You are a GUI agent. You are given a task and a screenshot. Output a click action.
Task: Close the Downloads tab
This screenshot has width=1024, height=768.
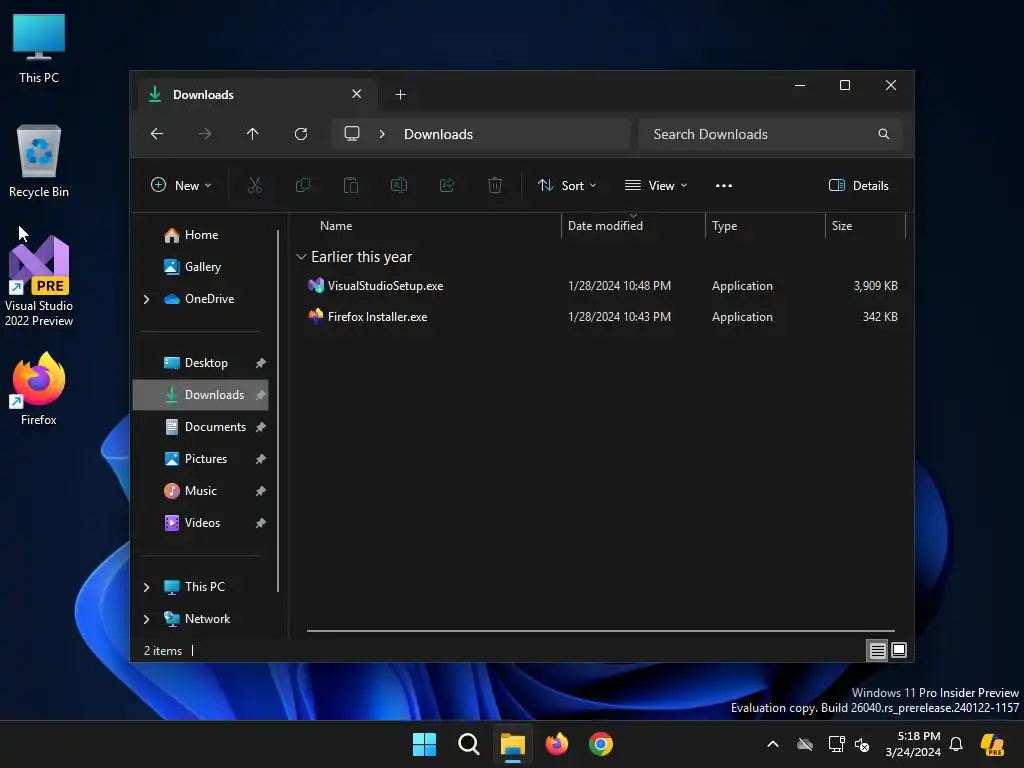click(x=357, y=94)
